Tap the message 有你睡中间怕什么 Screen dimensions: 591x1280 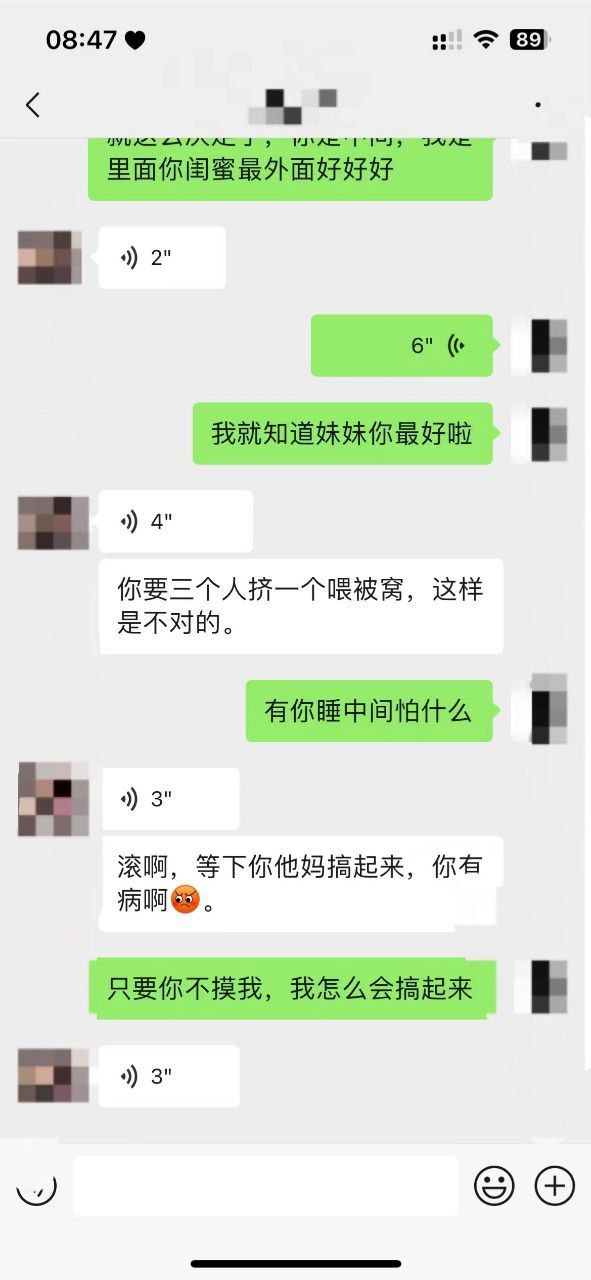(369, 711)
